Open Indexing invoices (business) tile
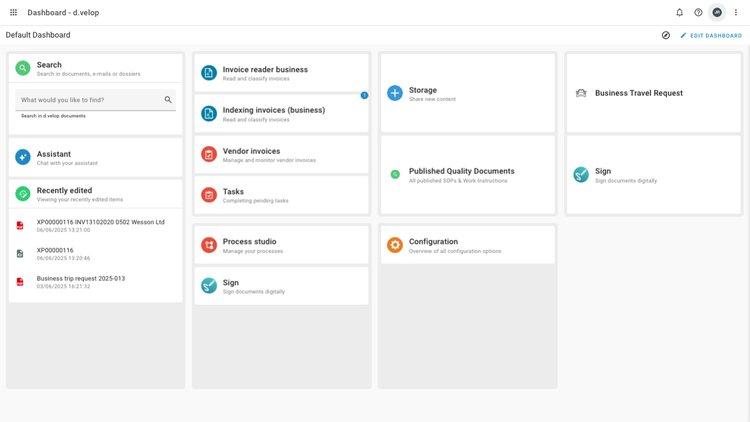 pyautogui.click(x=281, y=114)
